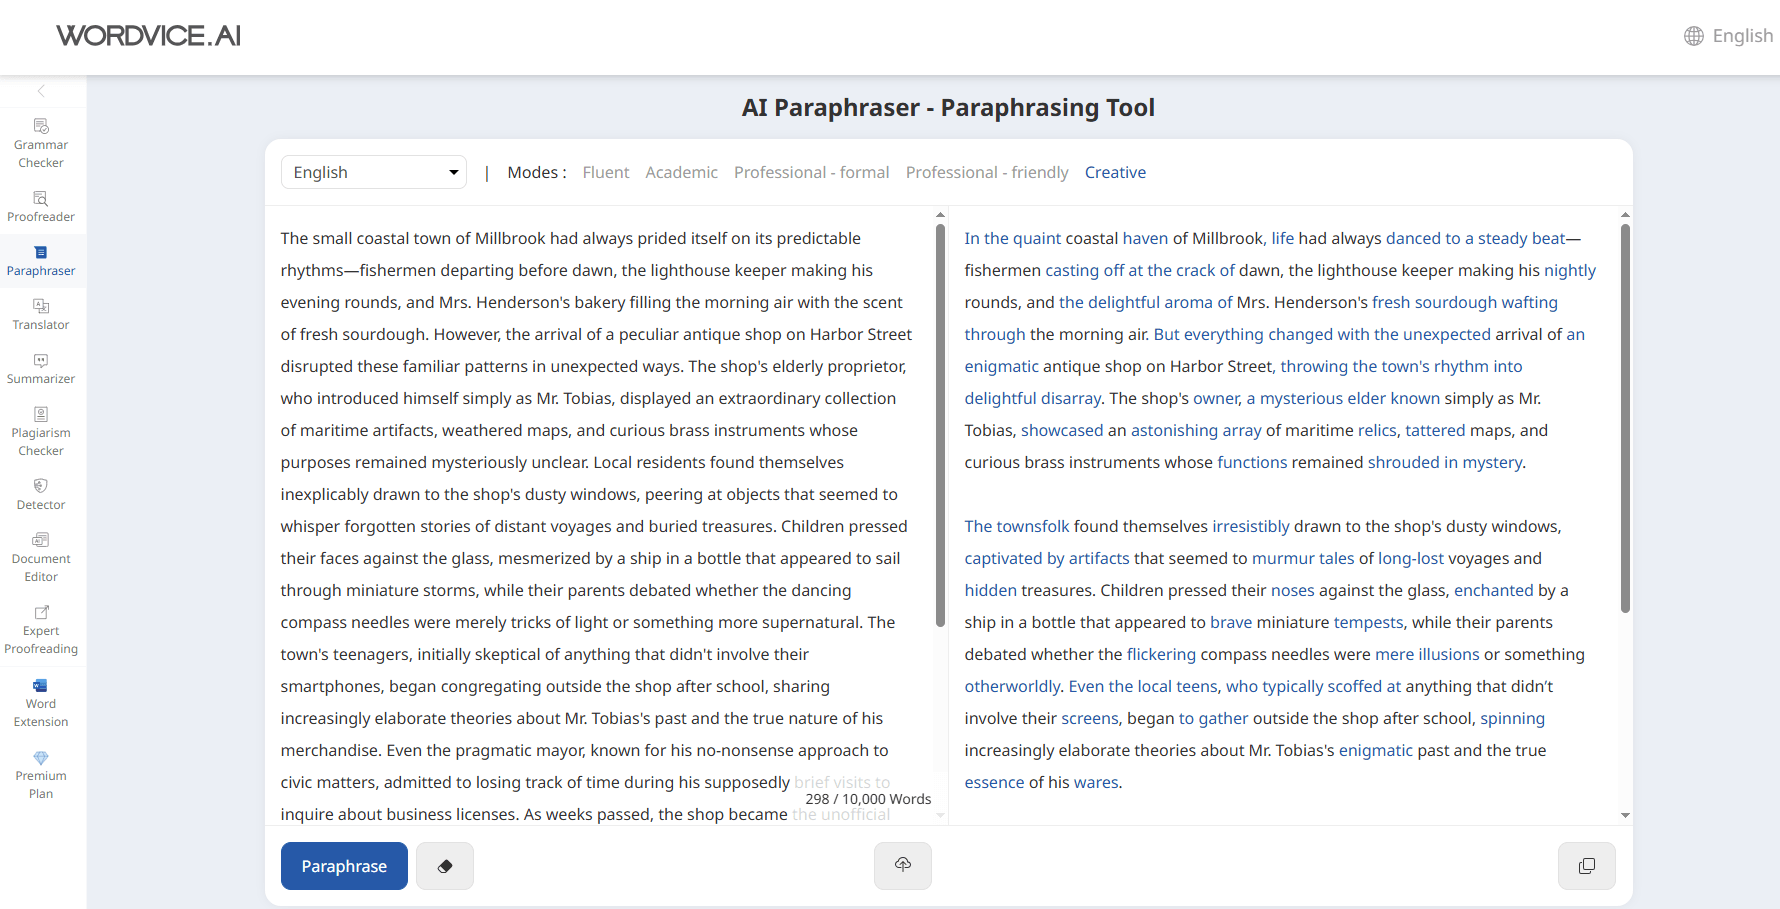
Task: Open the site language selector
Action: 1728,36
